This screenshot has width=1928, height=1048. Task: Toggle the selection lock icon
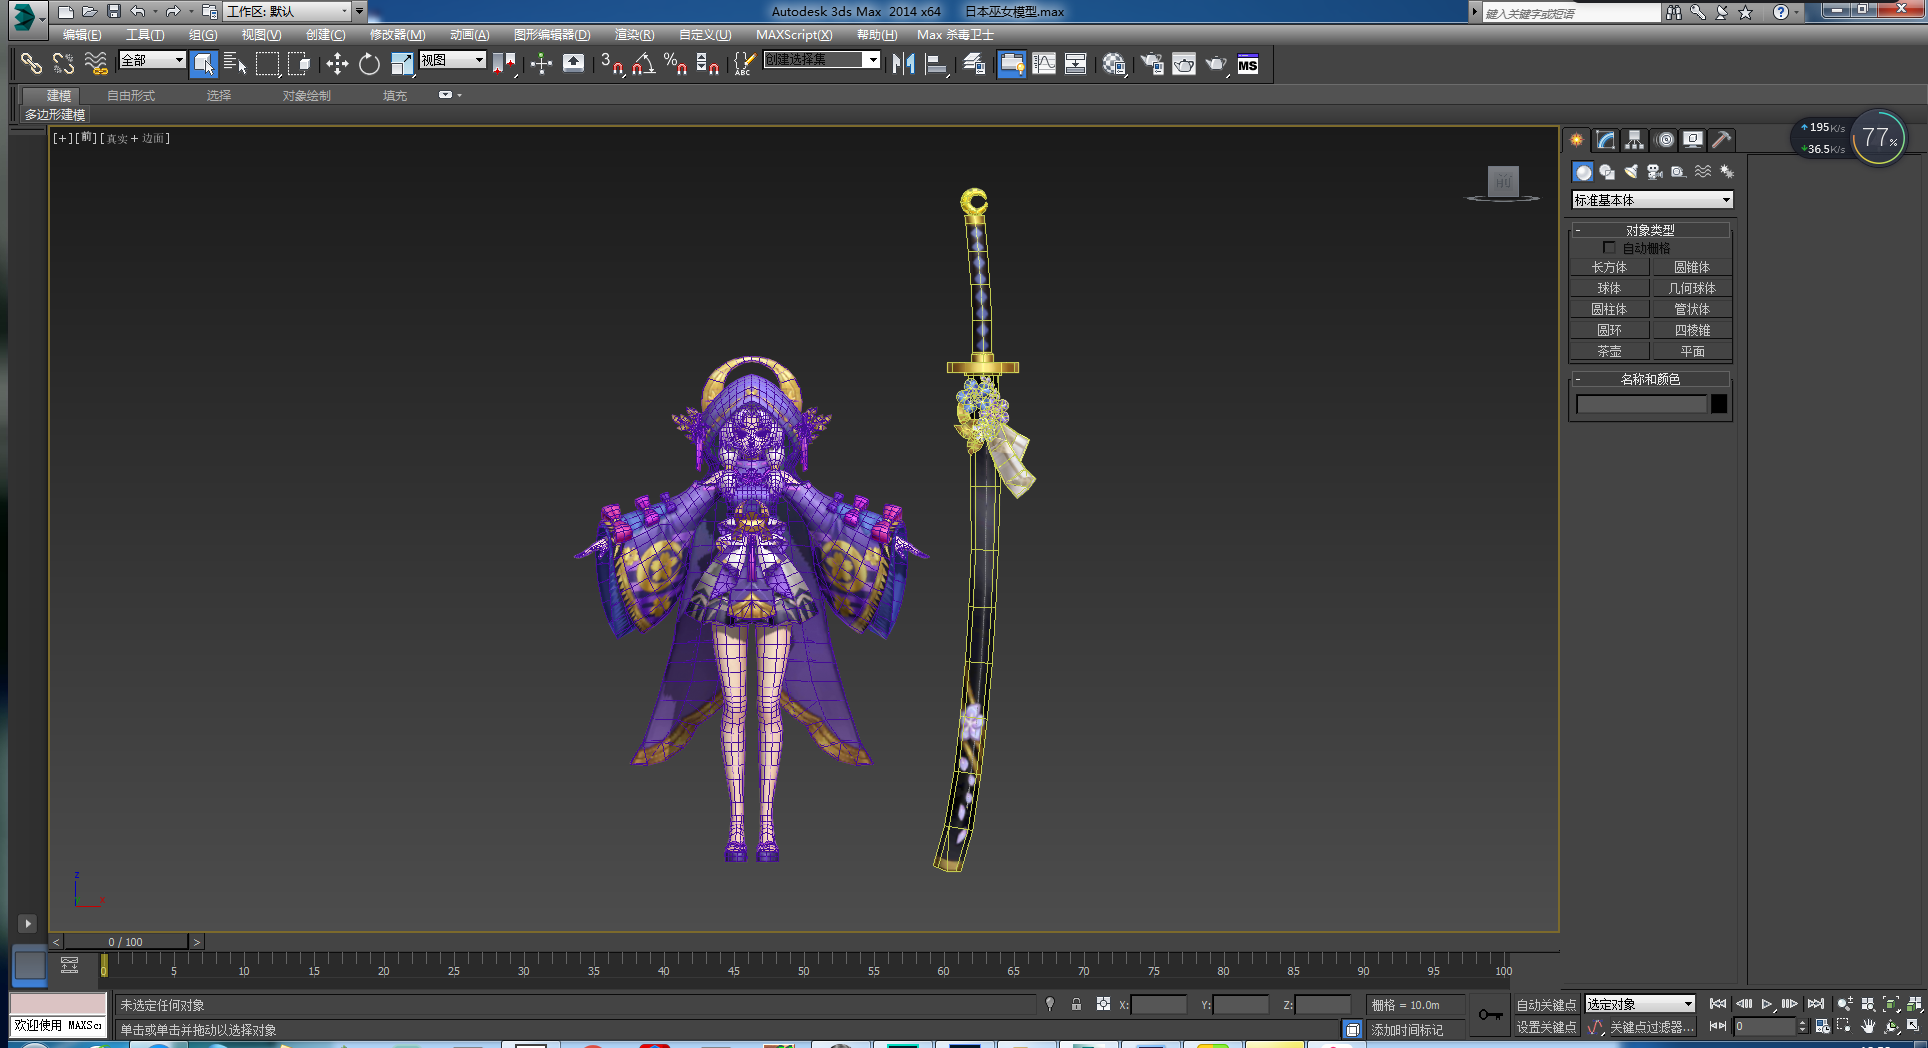click(1076, 1004)
